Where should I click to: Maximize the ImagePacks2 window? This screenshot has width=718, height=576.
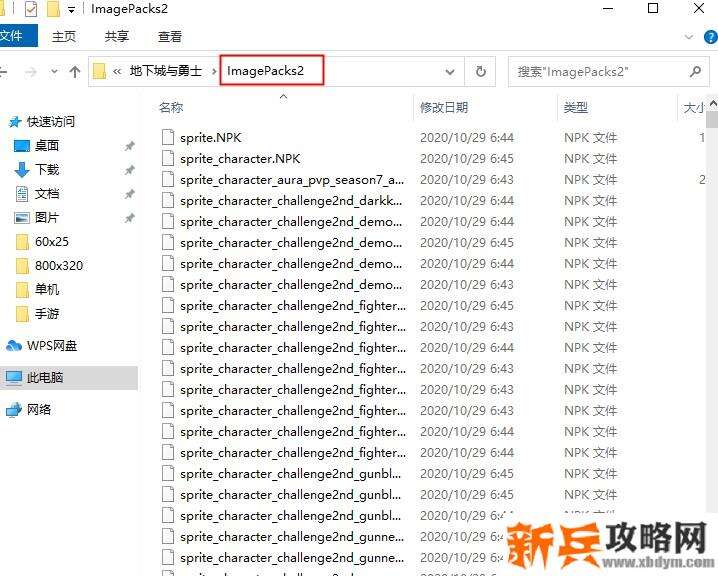coord(653,8)
